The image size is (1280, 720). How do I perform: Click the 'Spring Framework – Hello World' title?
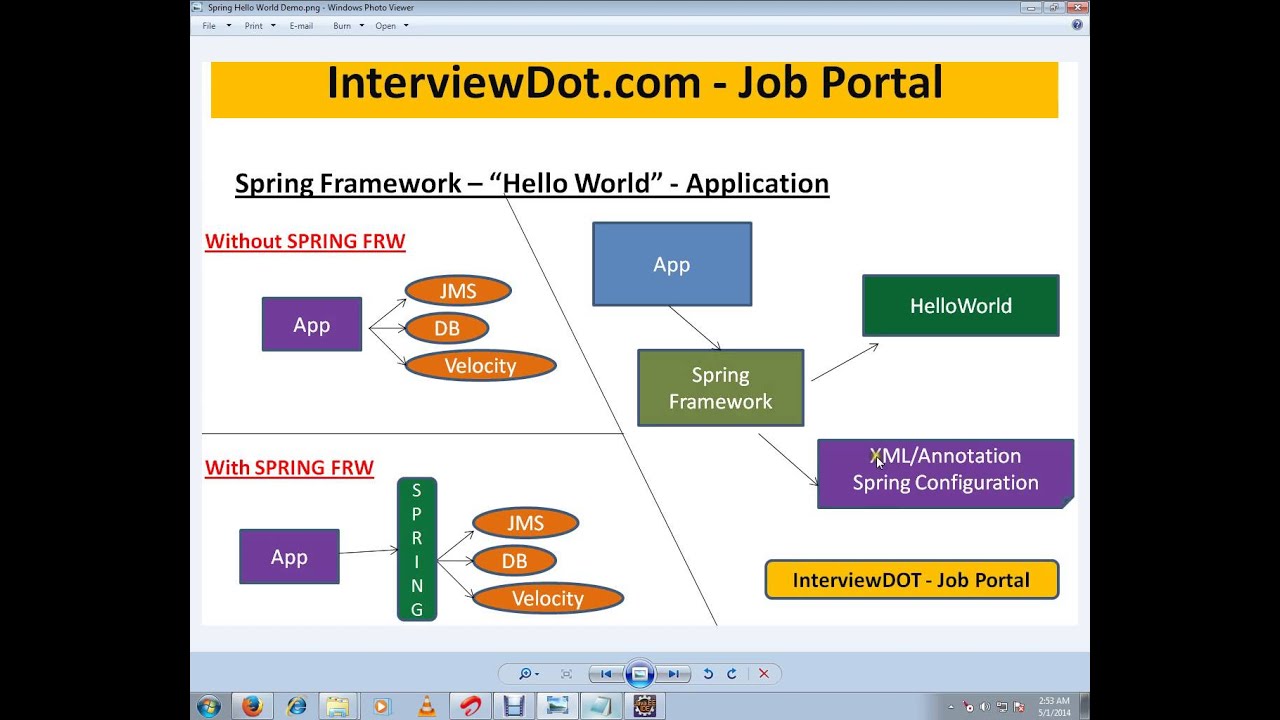[532, 183]
